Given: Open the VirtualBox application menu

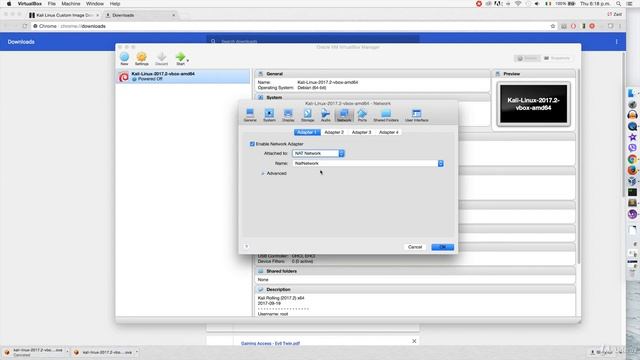Looking at the screenshot, I should [x=30, y=4].
